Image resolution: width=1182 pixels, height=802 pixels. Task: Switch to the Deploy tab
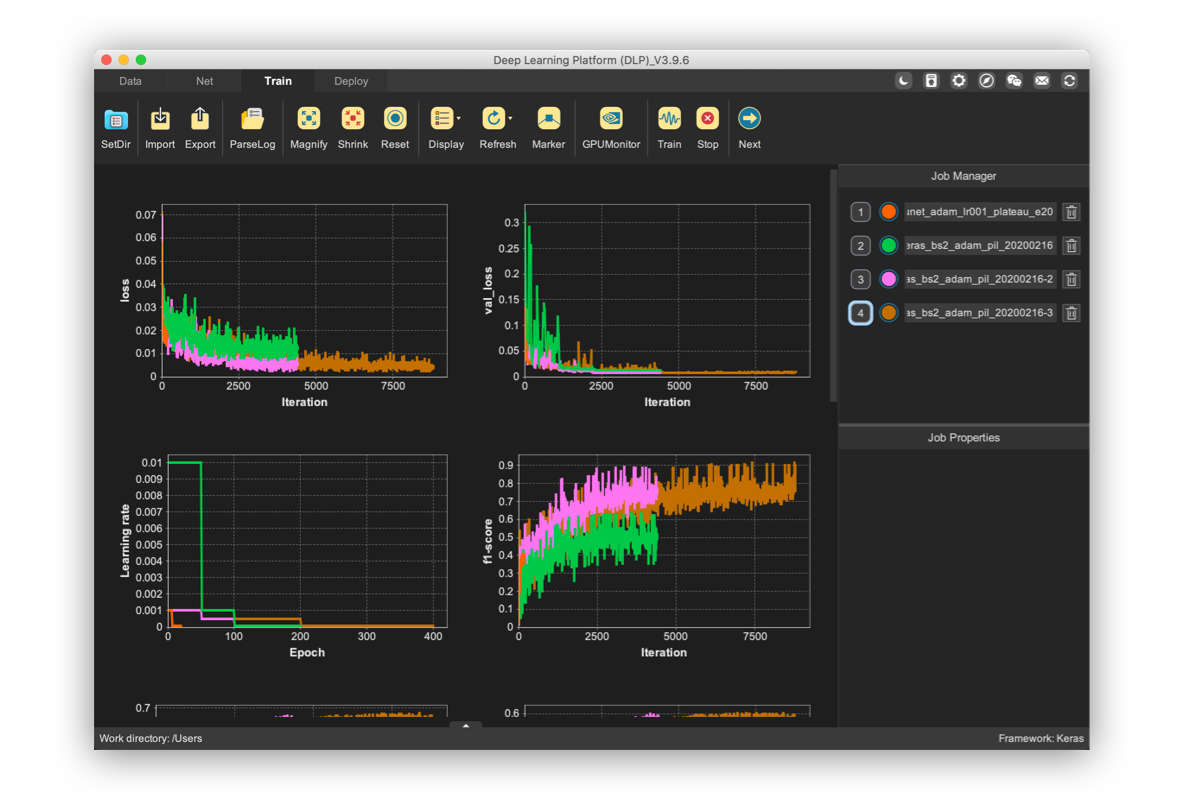click(351, 81)
